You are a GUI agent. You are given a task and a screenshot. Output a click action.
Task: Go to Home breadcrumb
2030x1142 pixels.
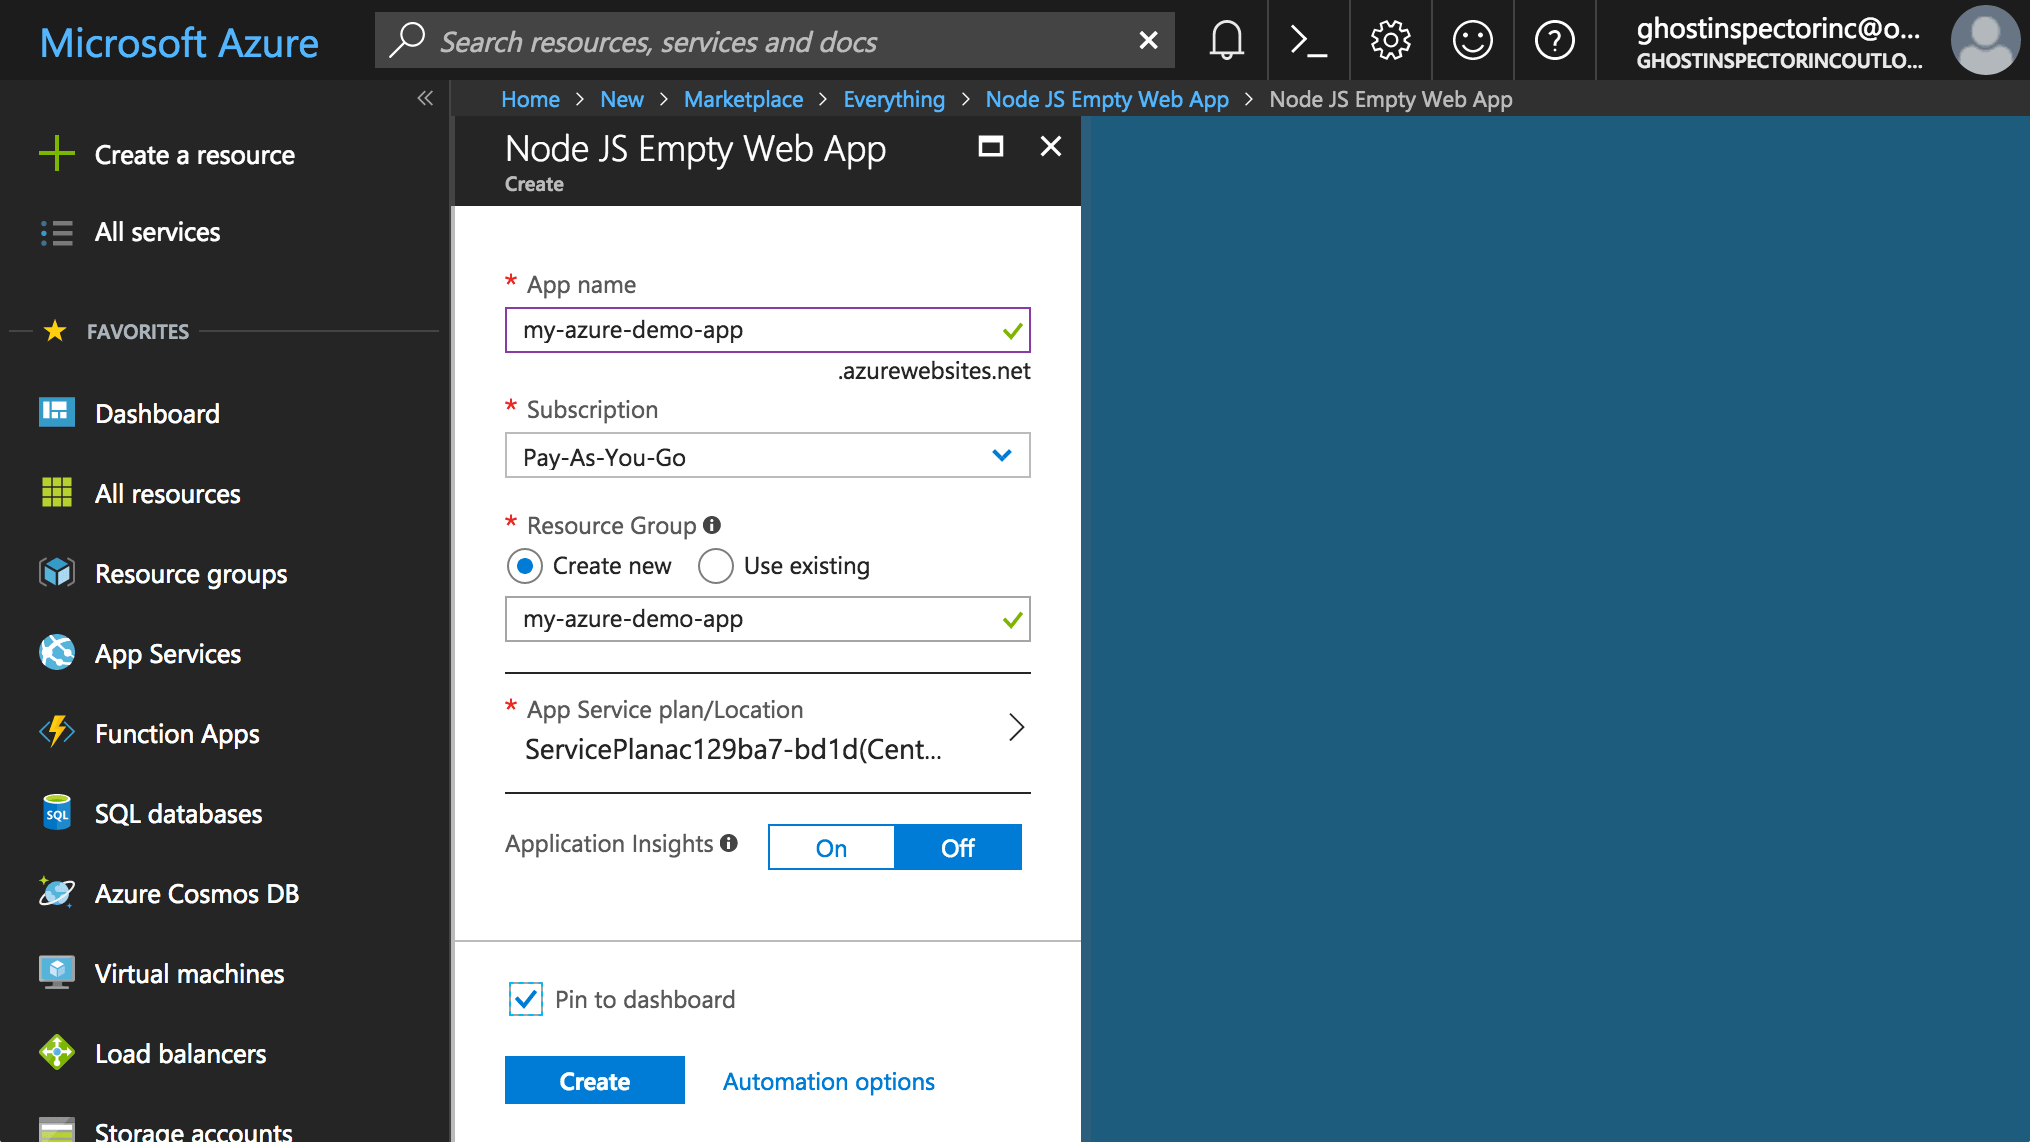point(530,99)
